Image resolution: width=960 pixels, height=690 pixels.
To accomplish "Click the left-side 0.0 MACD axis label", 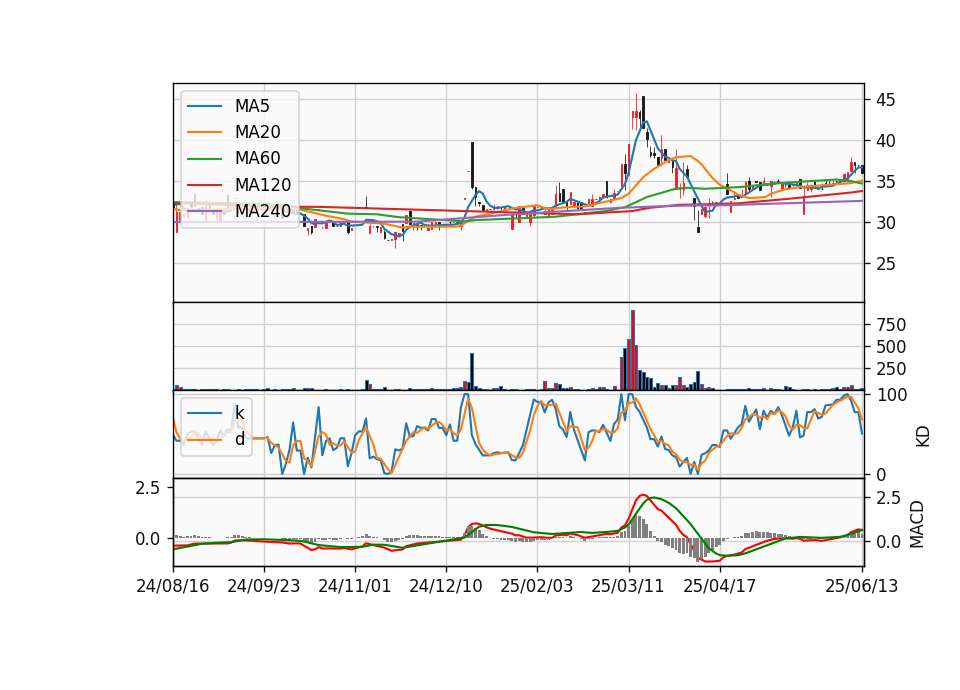I will 148,539.
